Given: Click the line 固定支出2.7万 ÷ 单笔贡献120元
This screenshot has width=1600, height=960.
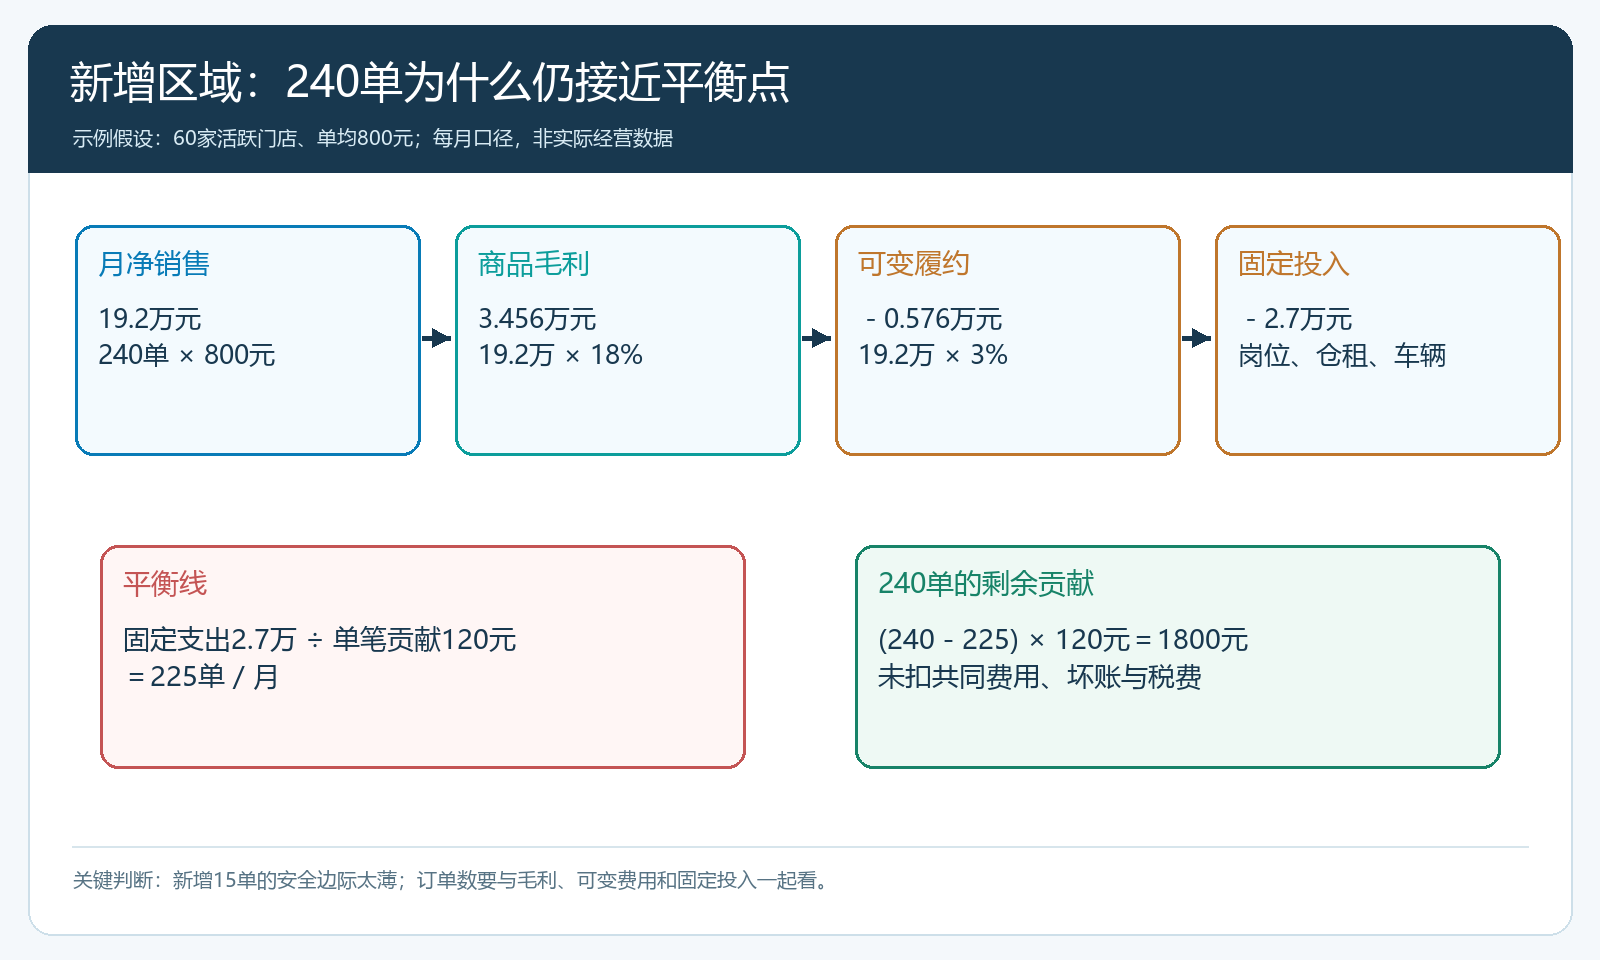Looking at the screenshot, I should 320,639.
